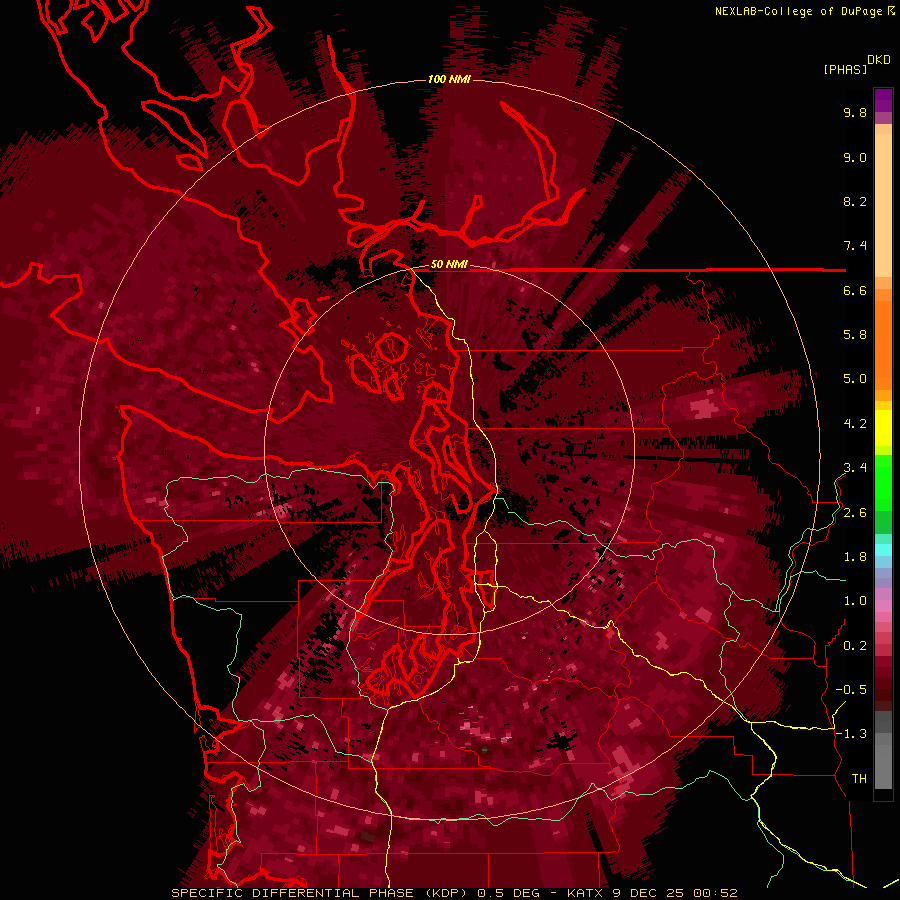Click the 9 DEC 25 date text
The height and width of the screenshot is (900, 900).
coord(650,893)
